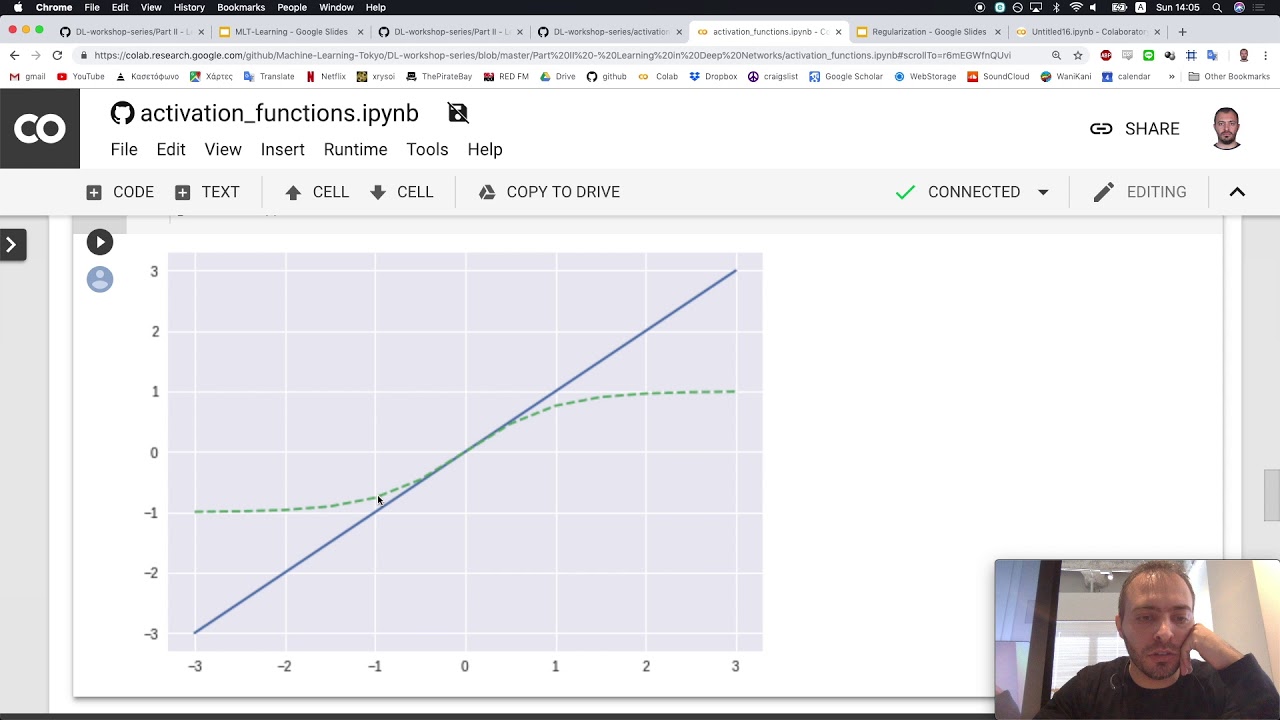
Task: Click the address bar URL
Action: point(552,55)
